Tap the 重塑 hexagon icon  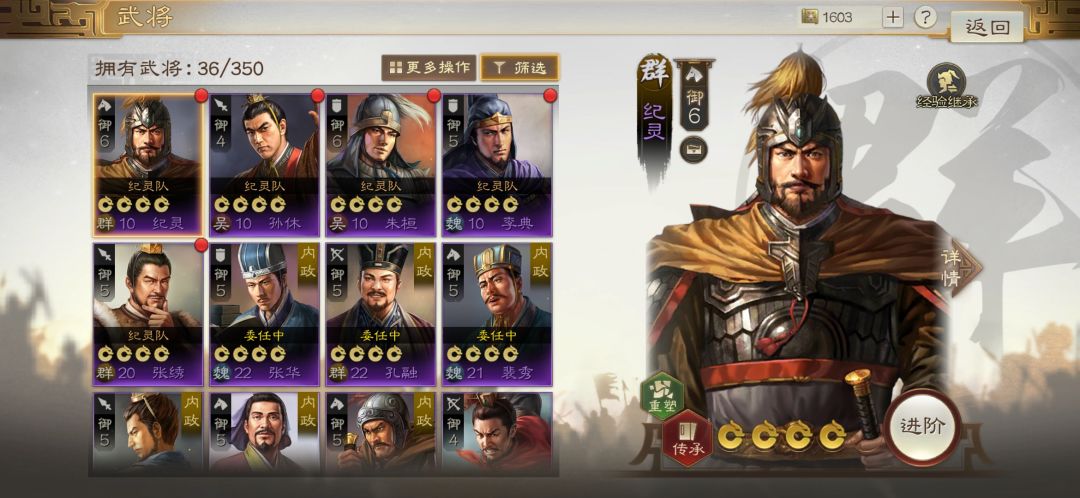pos(662,396)
